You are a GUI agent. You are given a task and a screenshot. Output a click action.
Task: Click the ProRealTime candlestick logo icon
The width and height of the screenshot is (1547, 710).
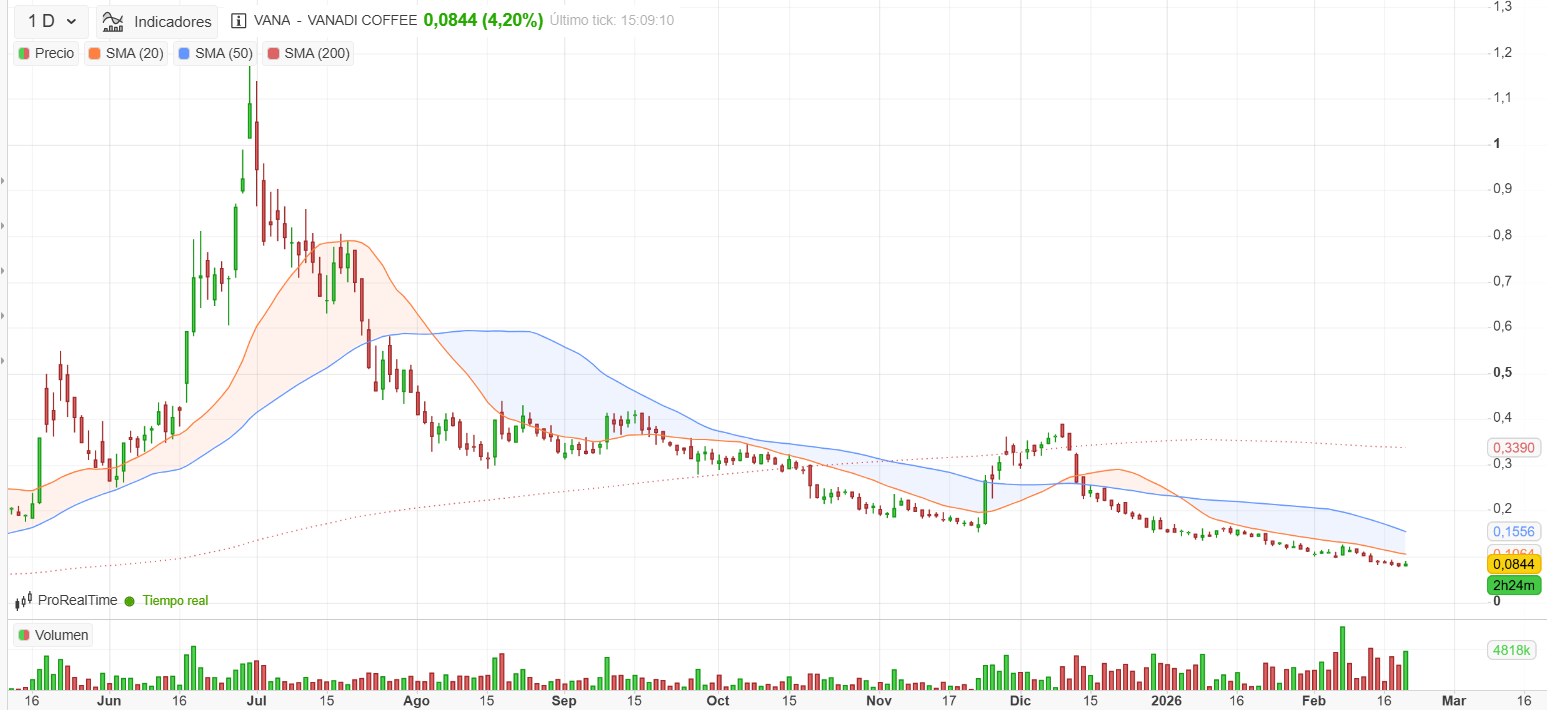pos(23,600)
